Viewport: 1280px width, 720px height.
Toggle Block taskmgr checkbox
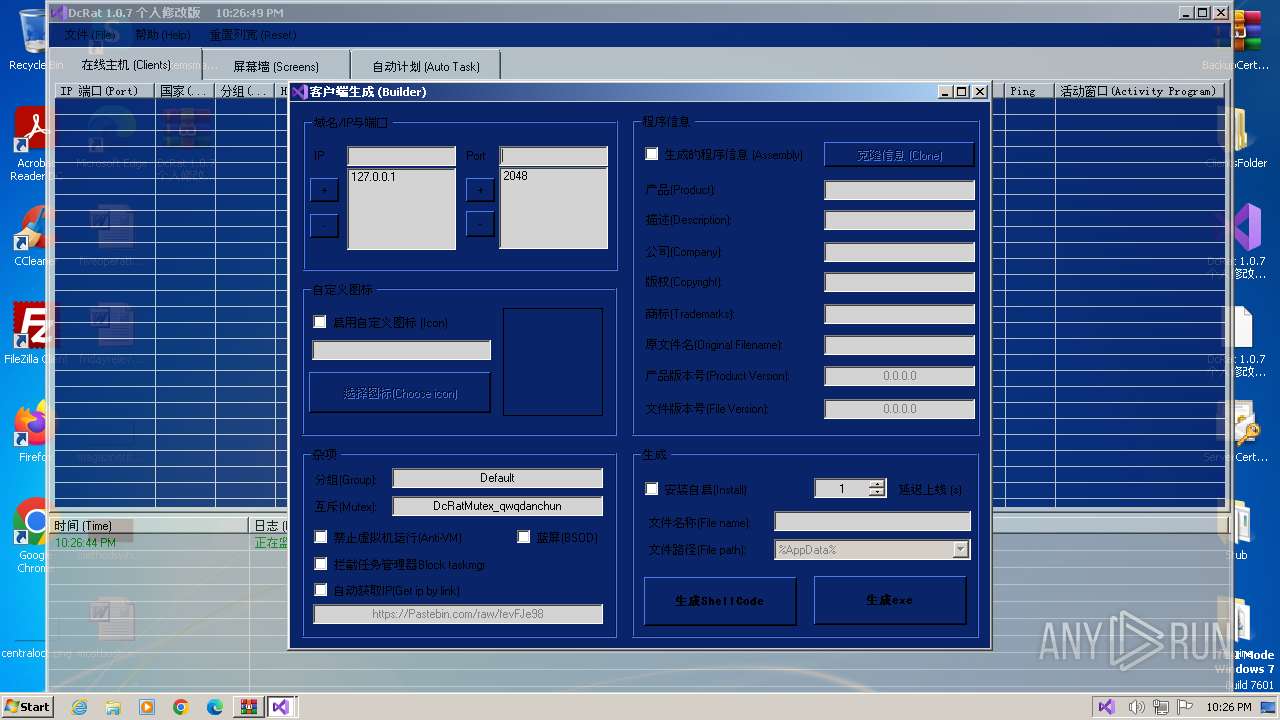(321, 564)
